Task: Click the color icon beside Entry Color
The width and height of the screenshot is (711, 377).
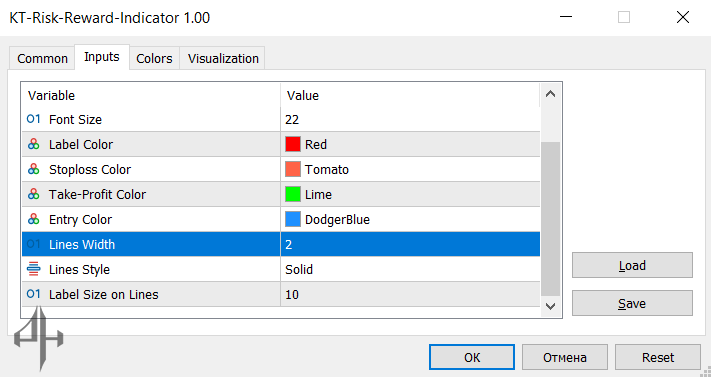Action: pos(34,219)
